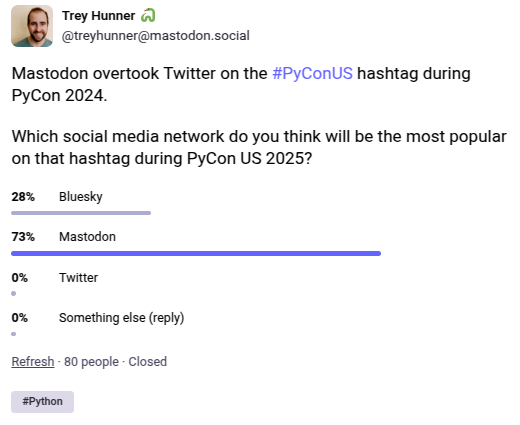The image size is (520, 425).
Task: Click the 80 people vote count
Action: pos(91,362)
